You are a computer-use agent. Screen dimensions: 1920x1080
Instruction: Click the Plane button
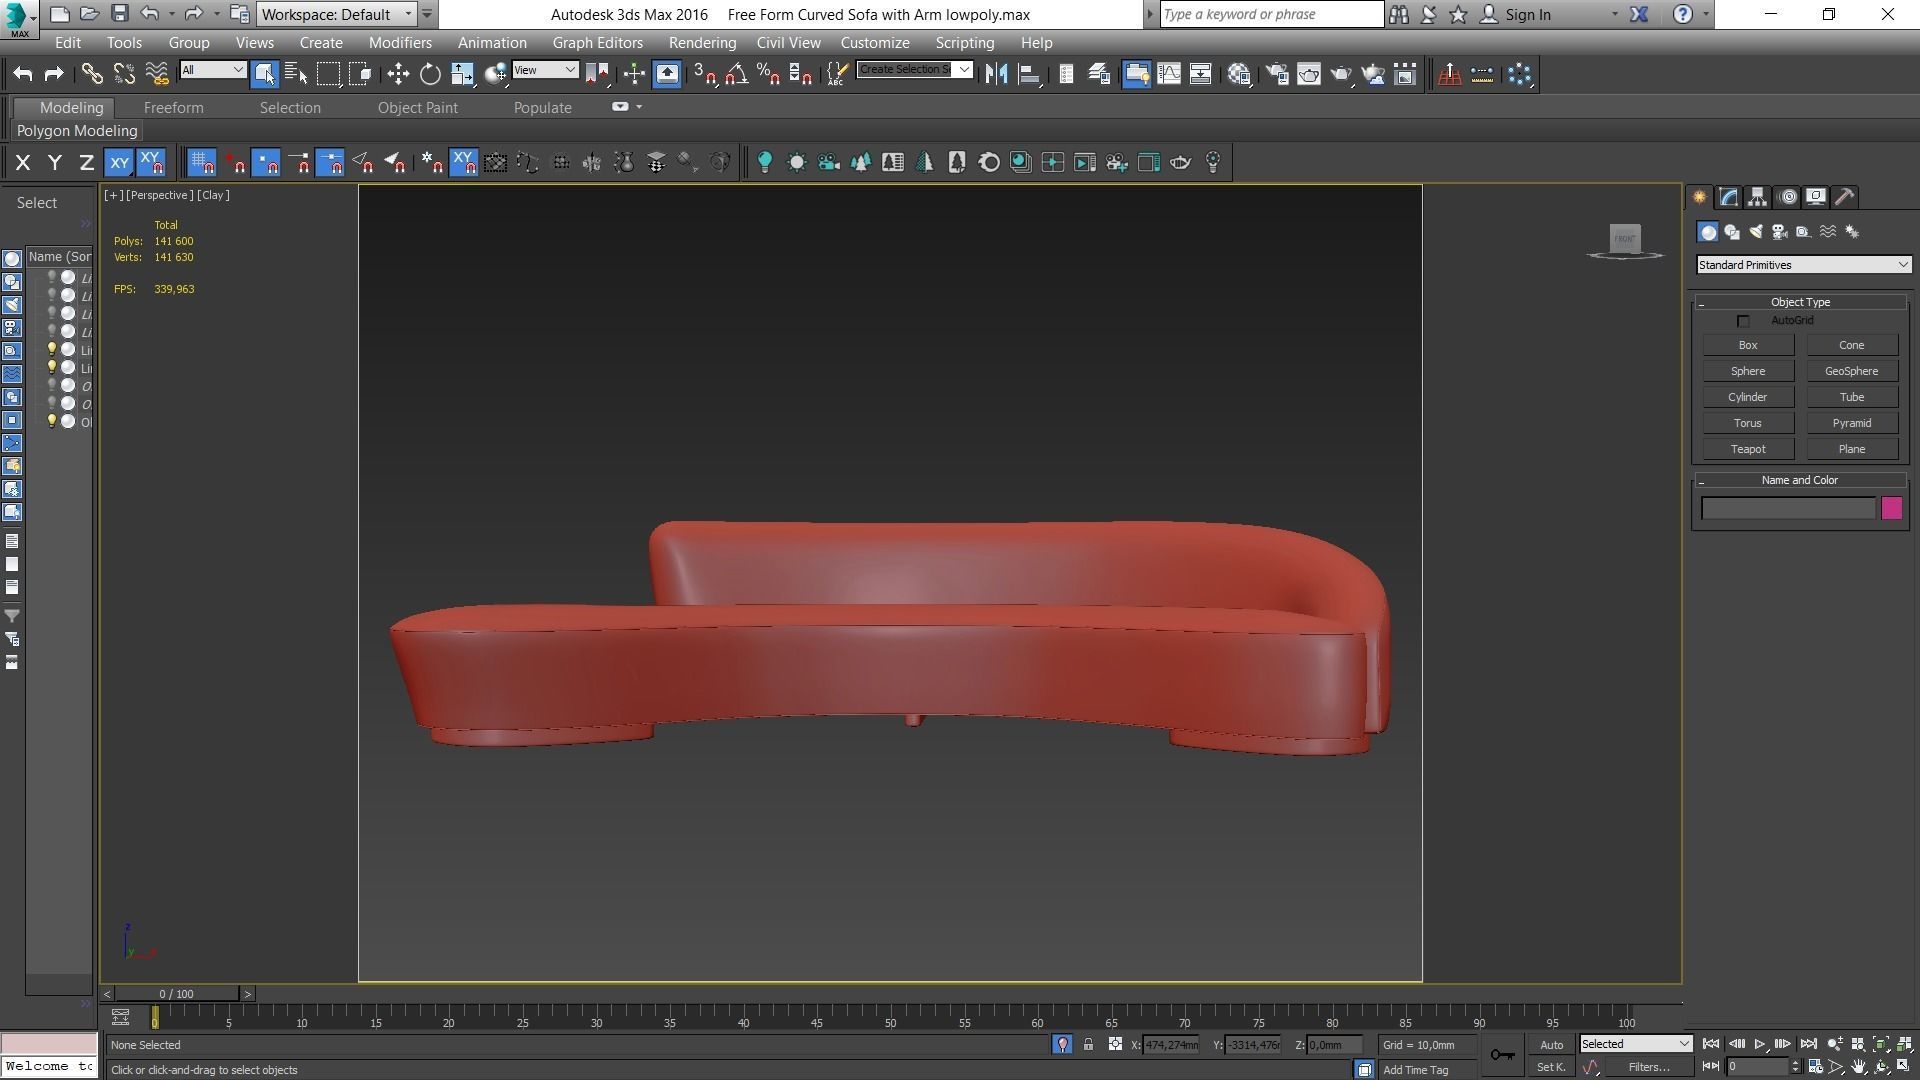(1852, 449)
